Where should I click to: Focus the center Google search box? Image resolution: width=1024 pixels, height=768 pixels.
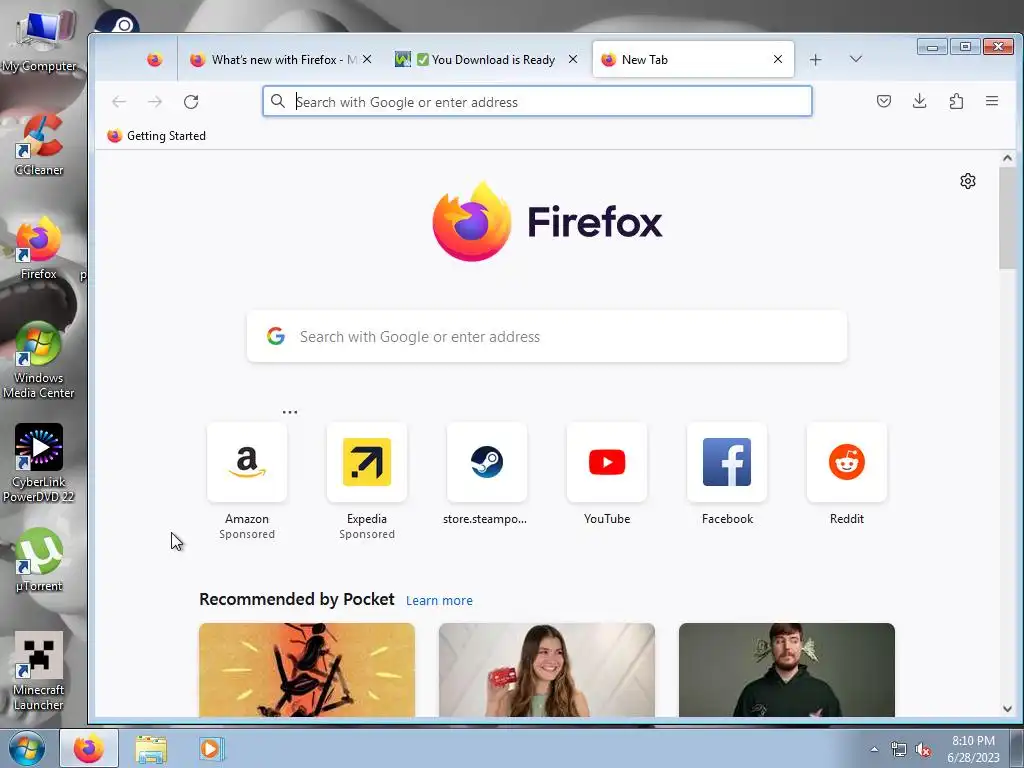[547, 336]
